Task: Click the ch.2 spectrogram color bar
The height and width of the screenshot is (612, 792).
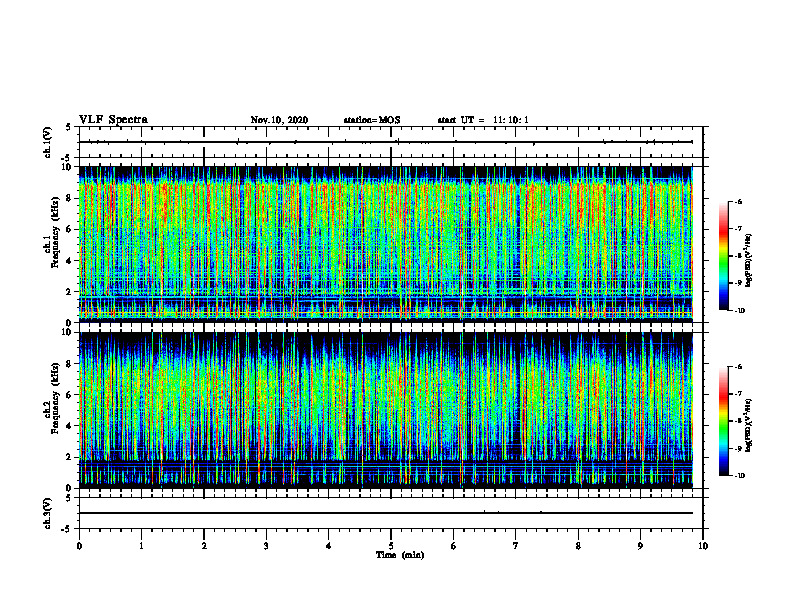Action: 723,421
